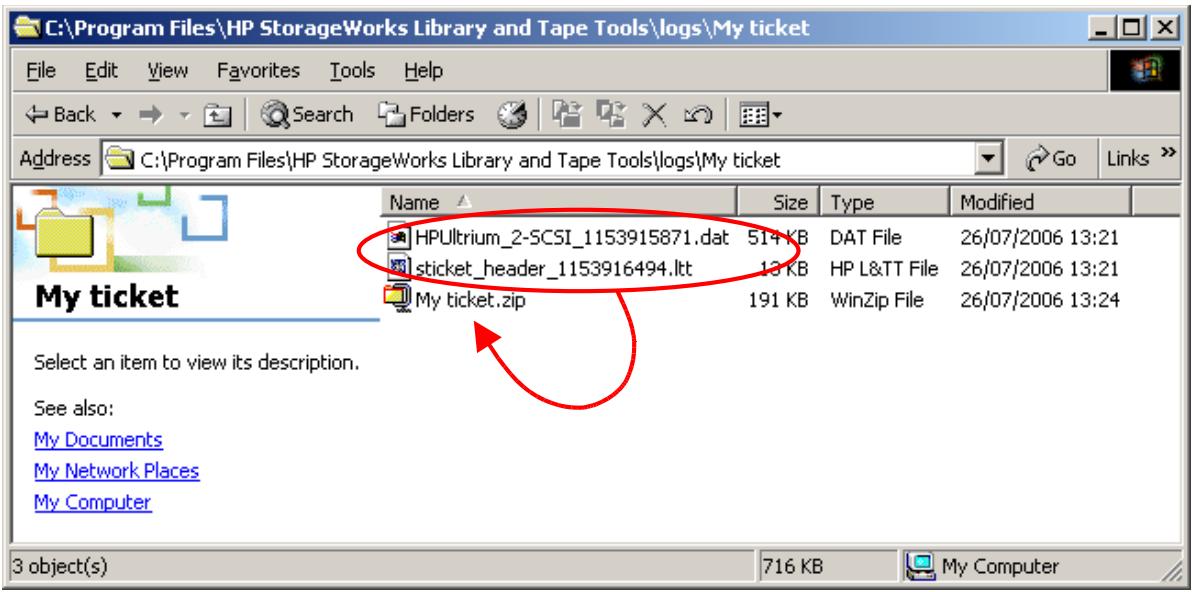1192x592 pixels.
Task: Click the WinZip File type cell
Action: click(x=877, y=300)
